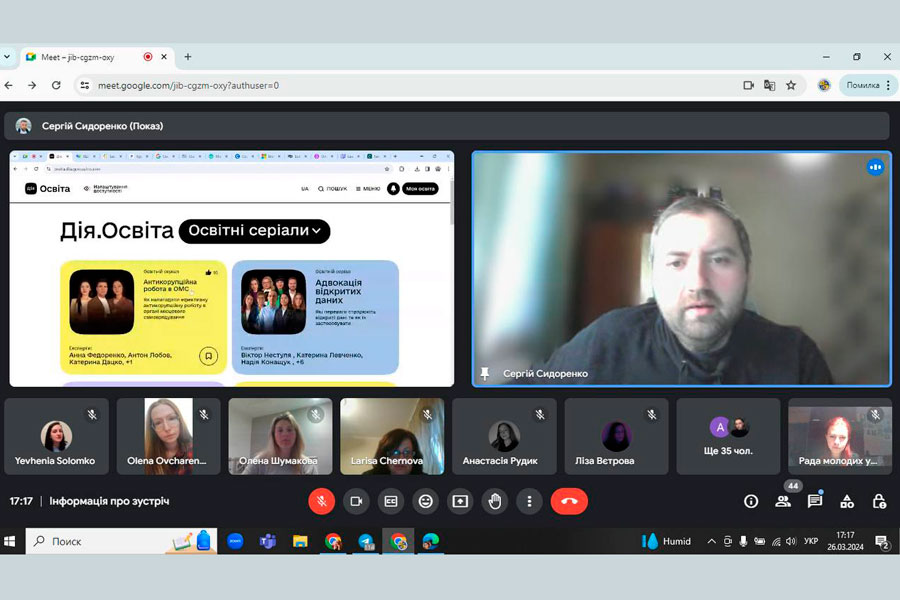Open Windows Start menu
This screenshot has height=600, width=900.
(x=10, y=541)
